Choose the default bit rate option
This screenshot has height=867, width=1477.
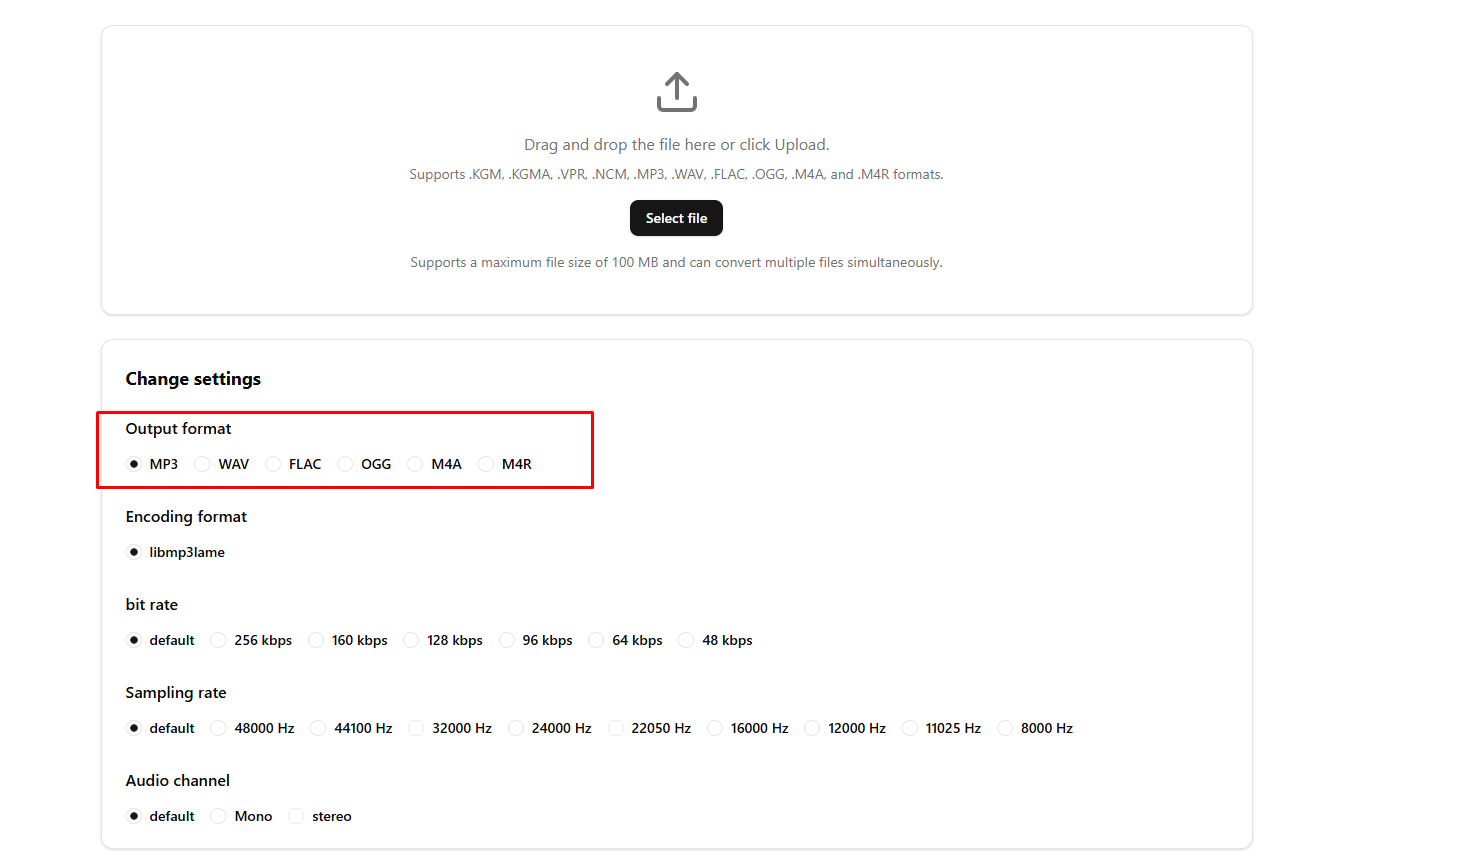point(134,639)
